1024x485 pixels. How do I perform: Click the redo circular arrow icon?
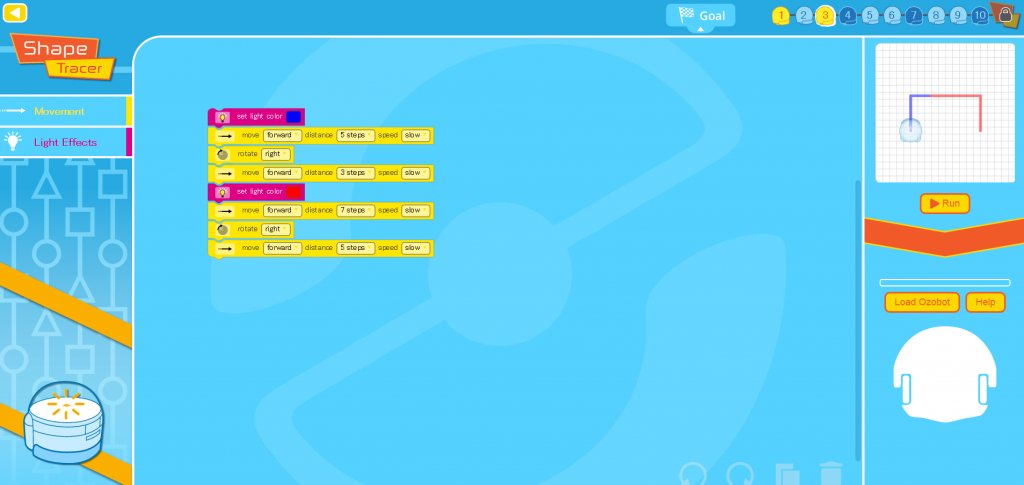[740, 474]
